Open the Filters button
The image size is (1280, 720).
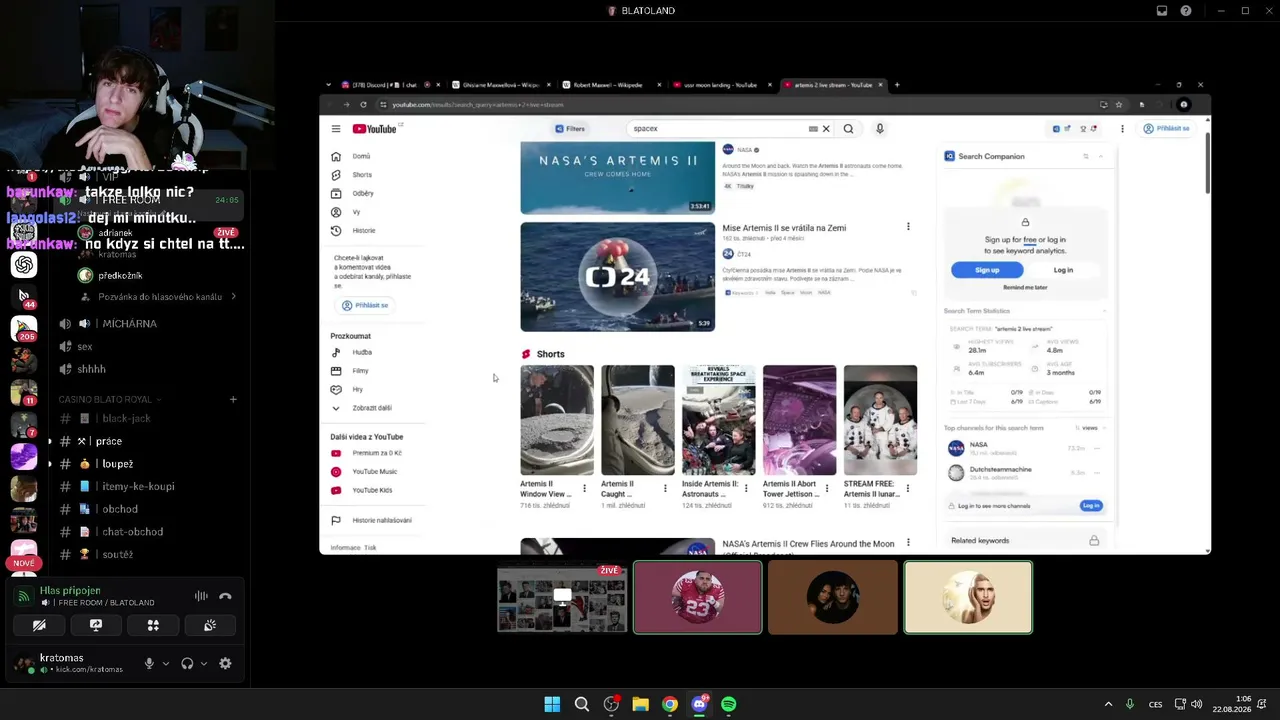pos(570,129)
